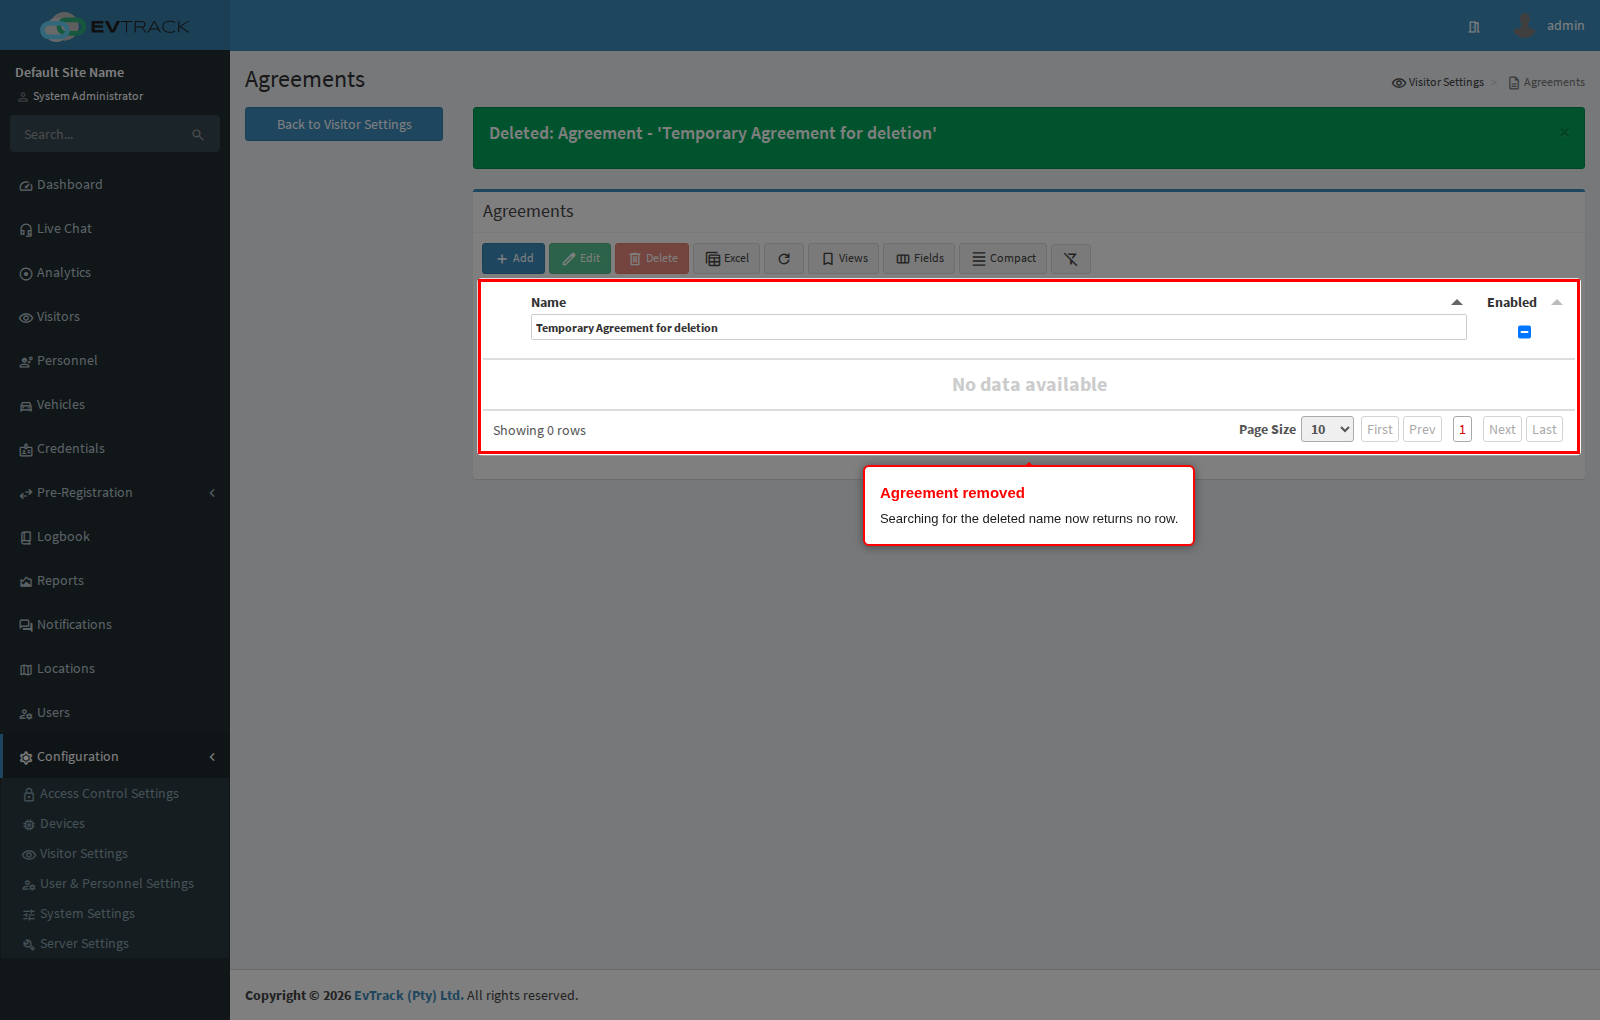Screen dimensions: 1600x1020
Task: Click the Name column header
Action: pos(548,302)
